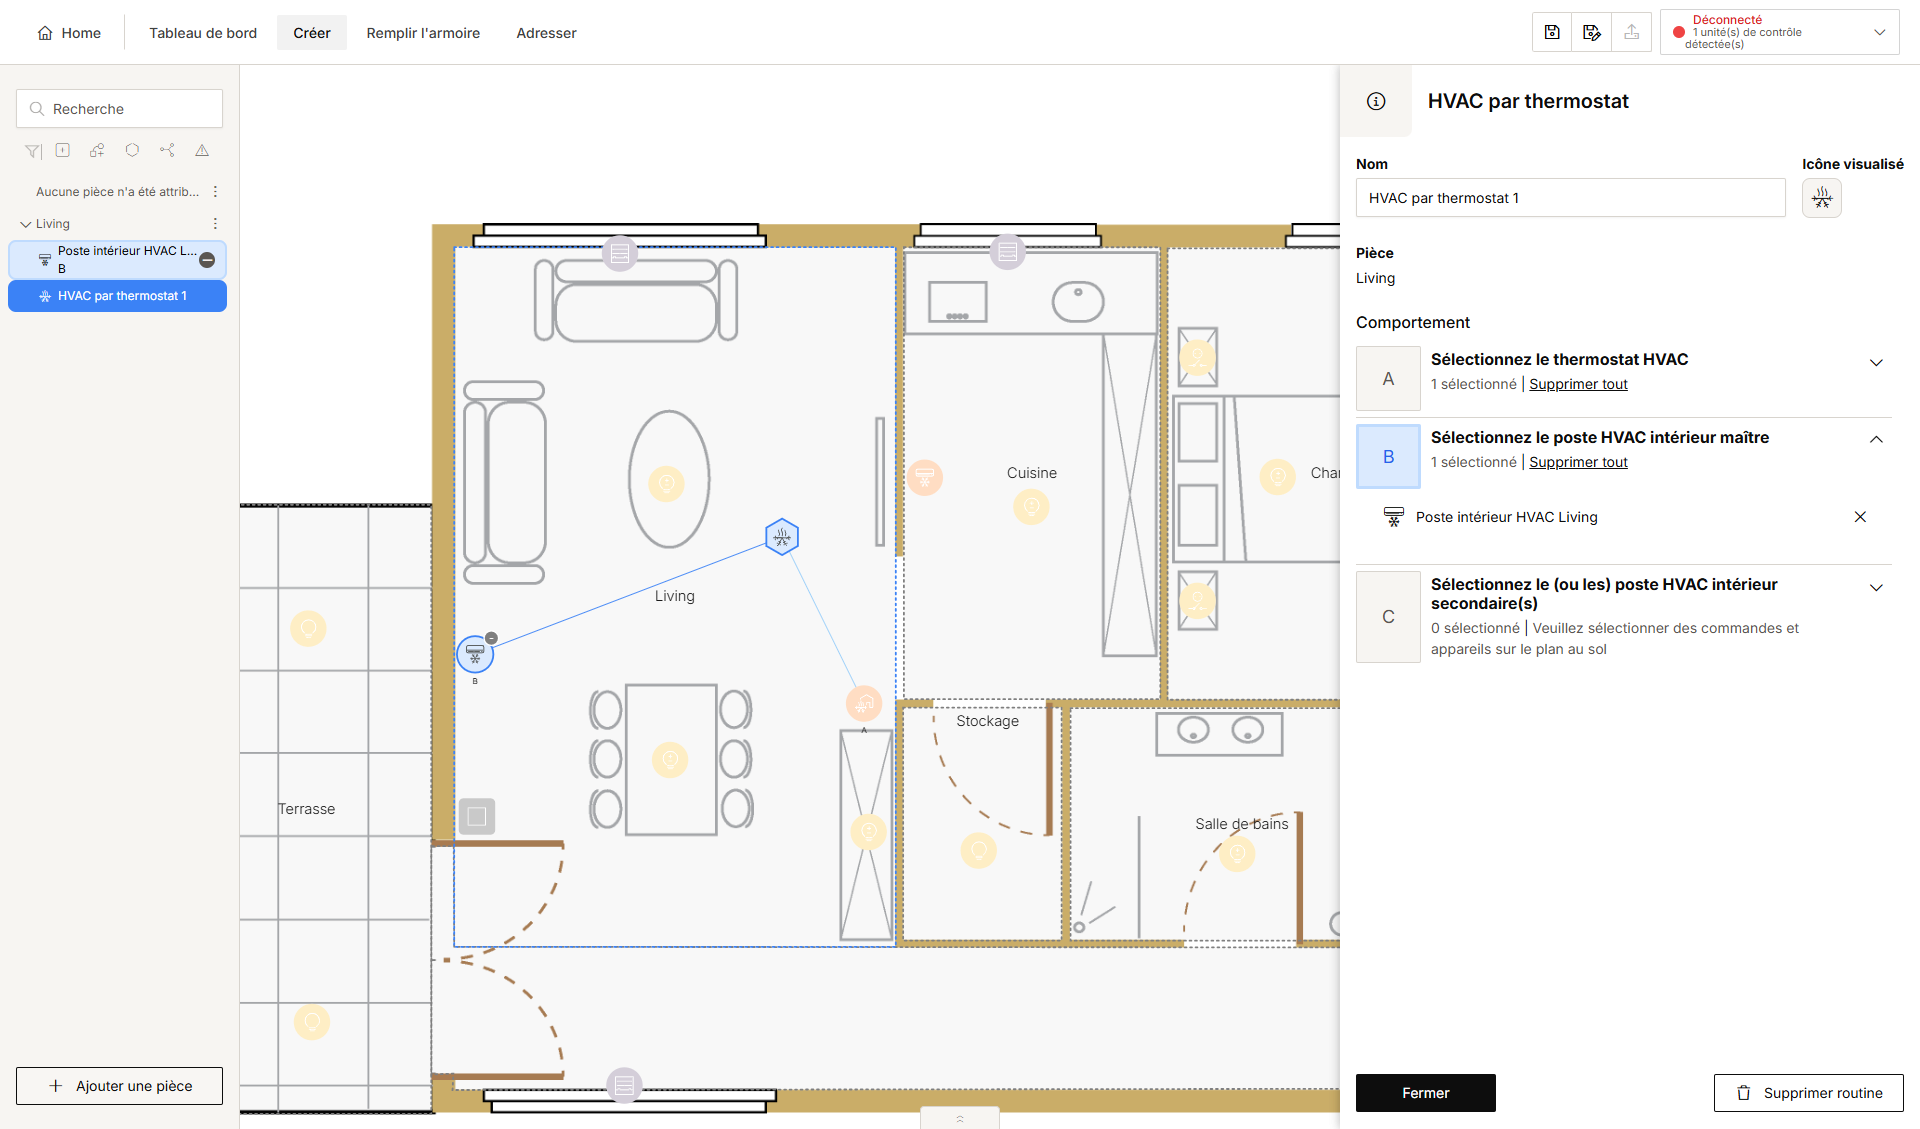Screen dimensions: 1920x1129
Task: Select the blue hexagon HVAC routine on plan
Action: [x=782, y=537]
